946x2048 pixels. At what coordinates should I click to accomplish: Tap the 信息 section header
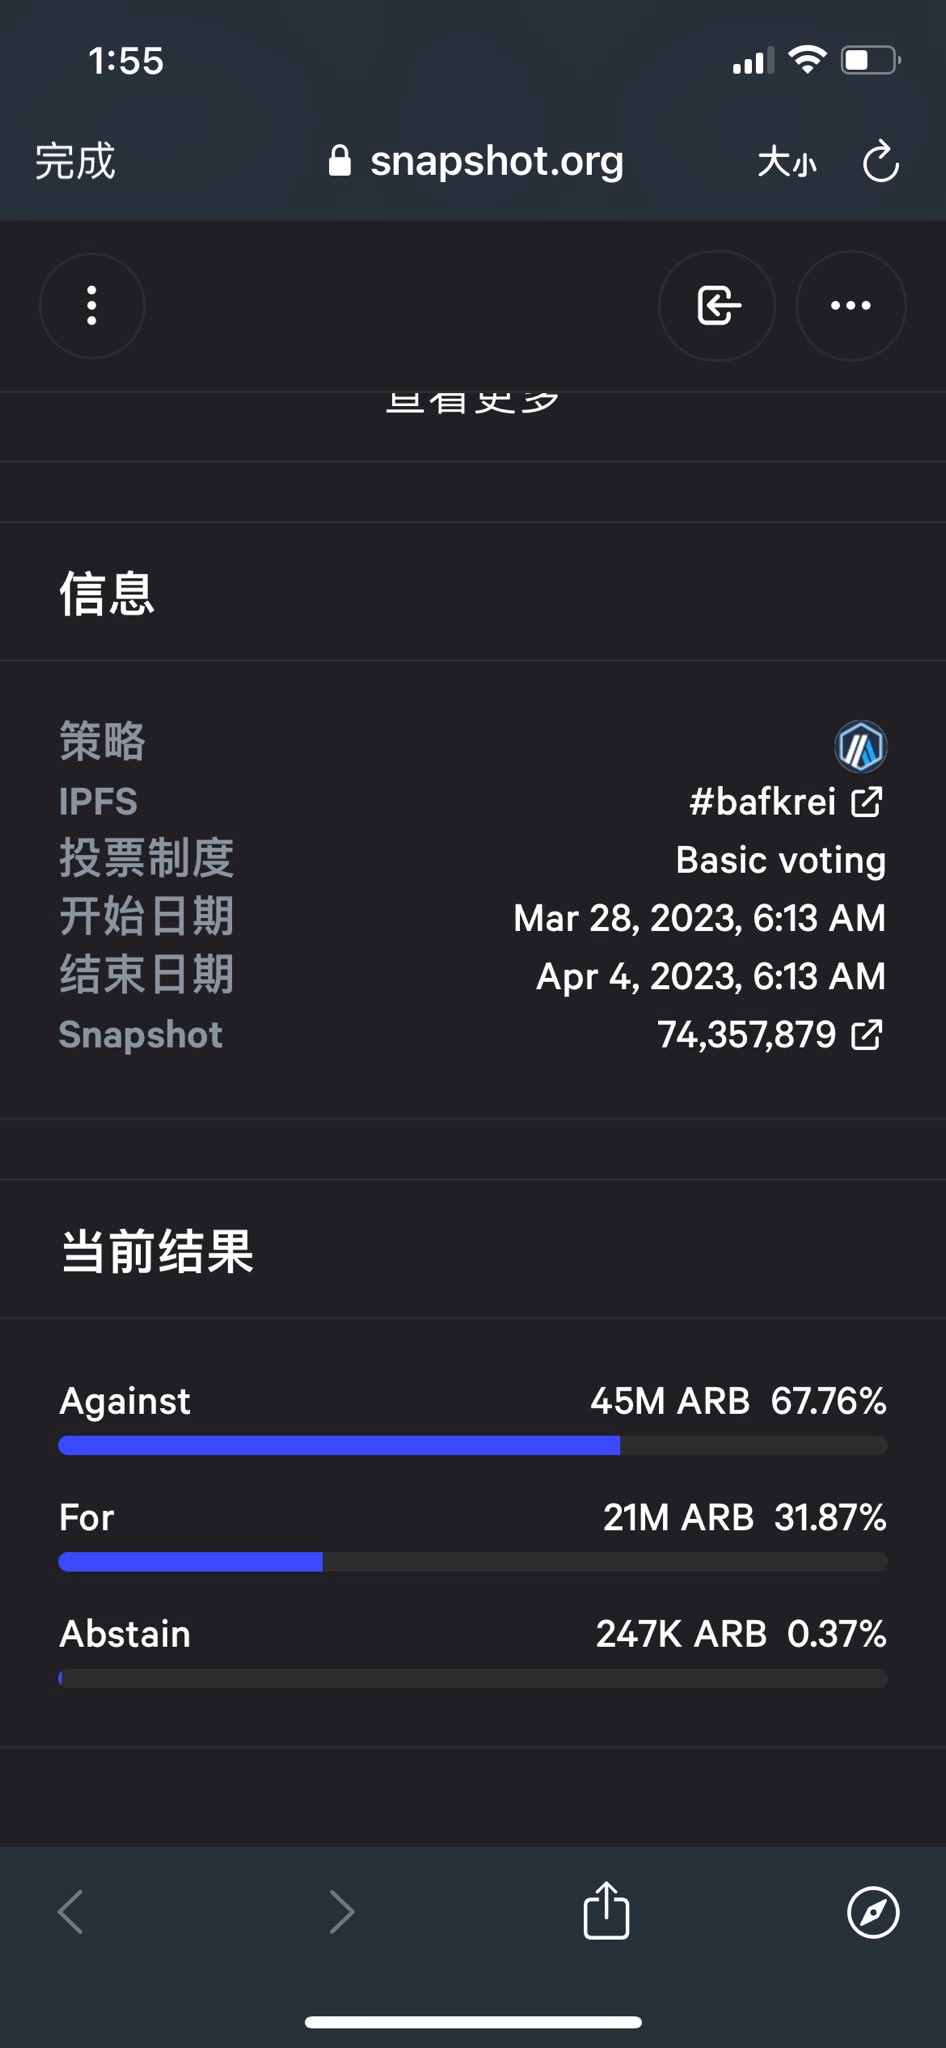point(107,593)
